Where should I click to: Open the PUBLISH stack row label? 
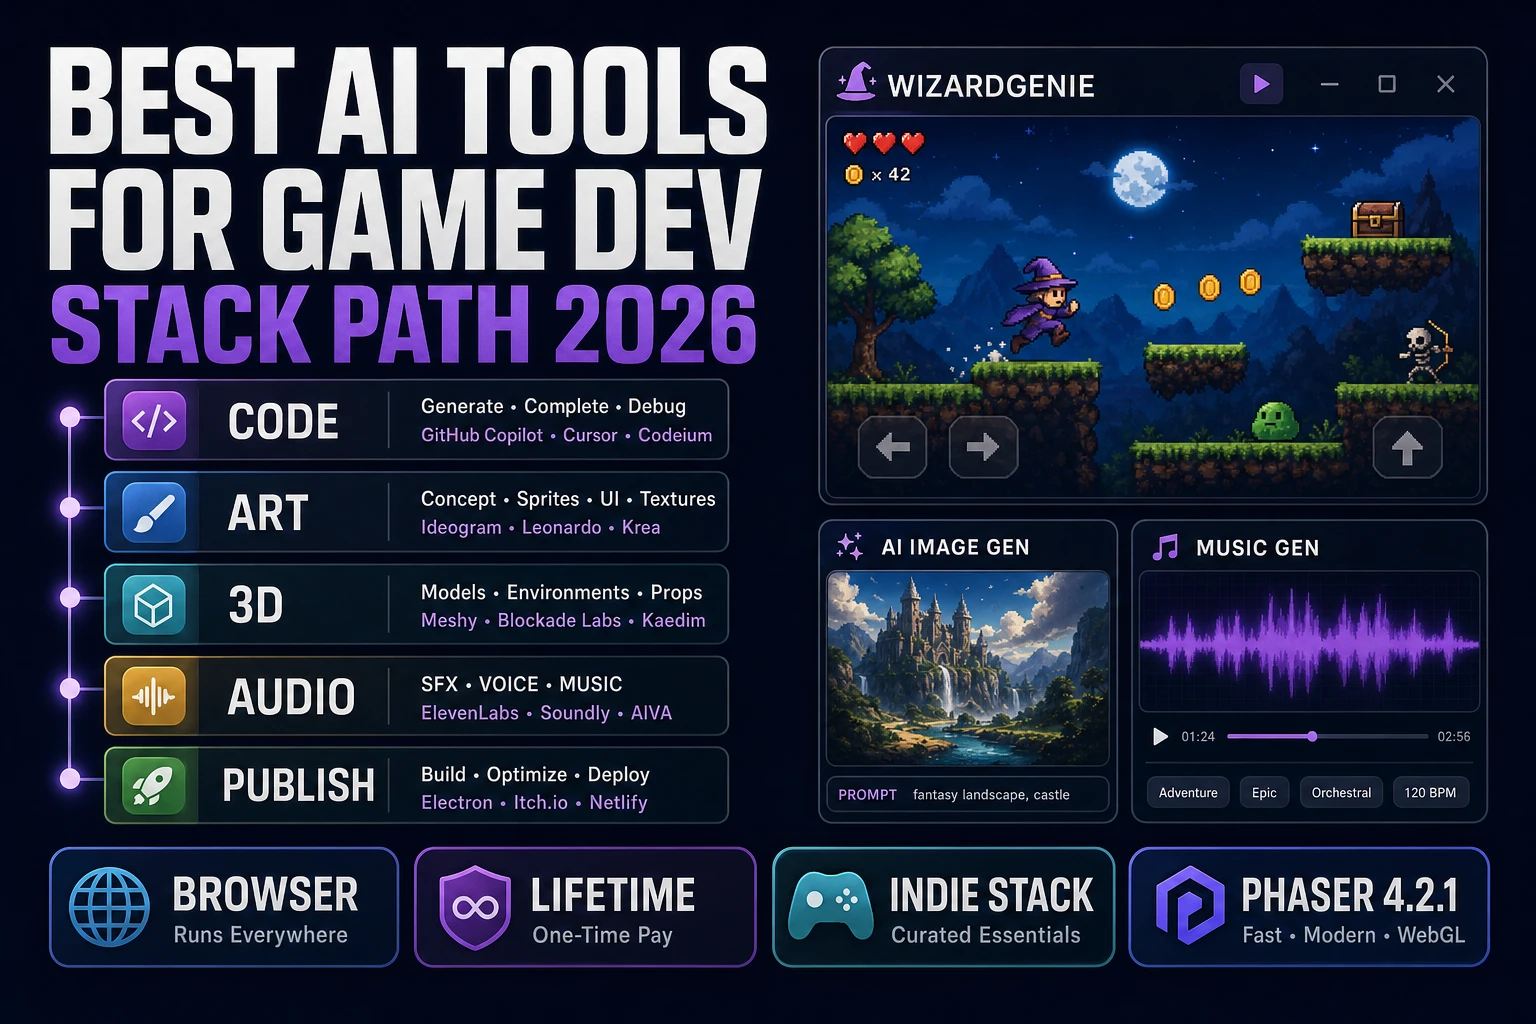[x=298, y=786]
